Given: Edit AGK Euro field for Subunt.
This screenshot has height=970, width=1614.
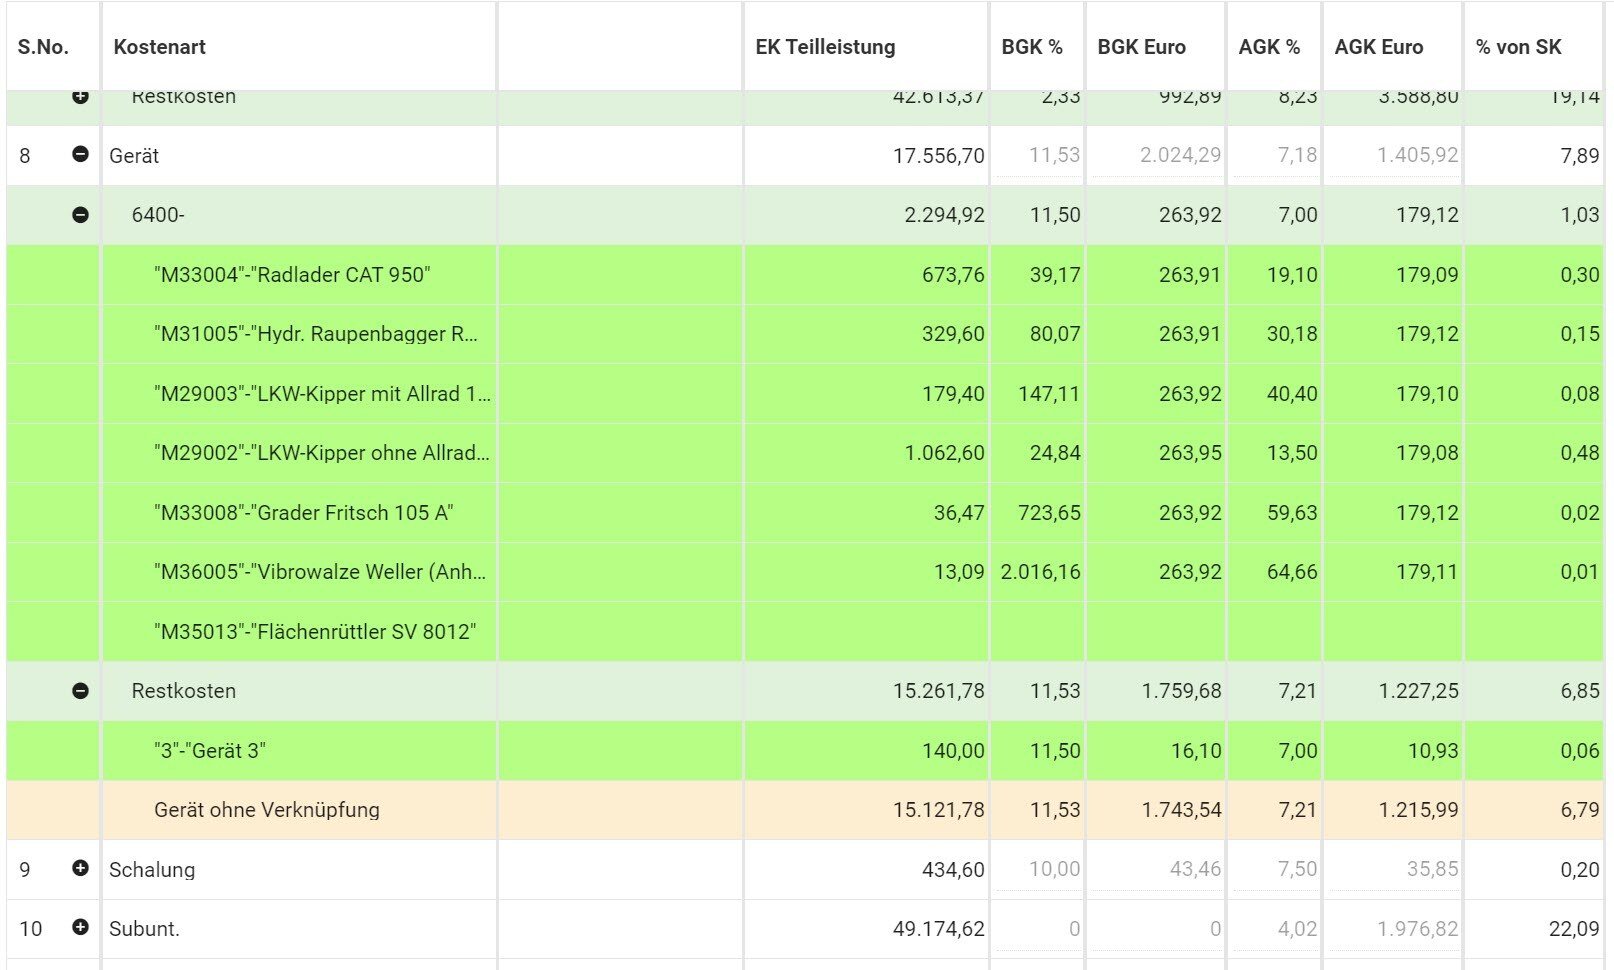Looking at the screenshot, I should 1394,929.
